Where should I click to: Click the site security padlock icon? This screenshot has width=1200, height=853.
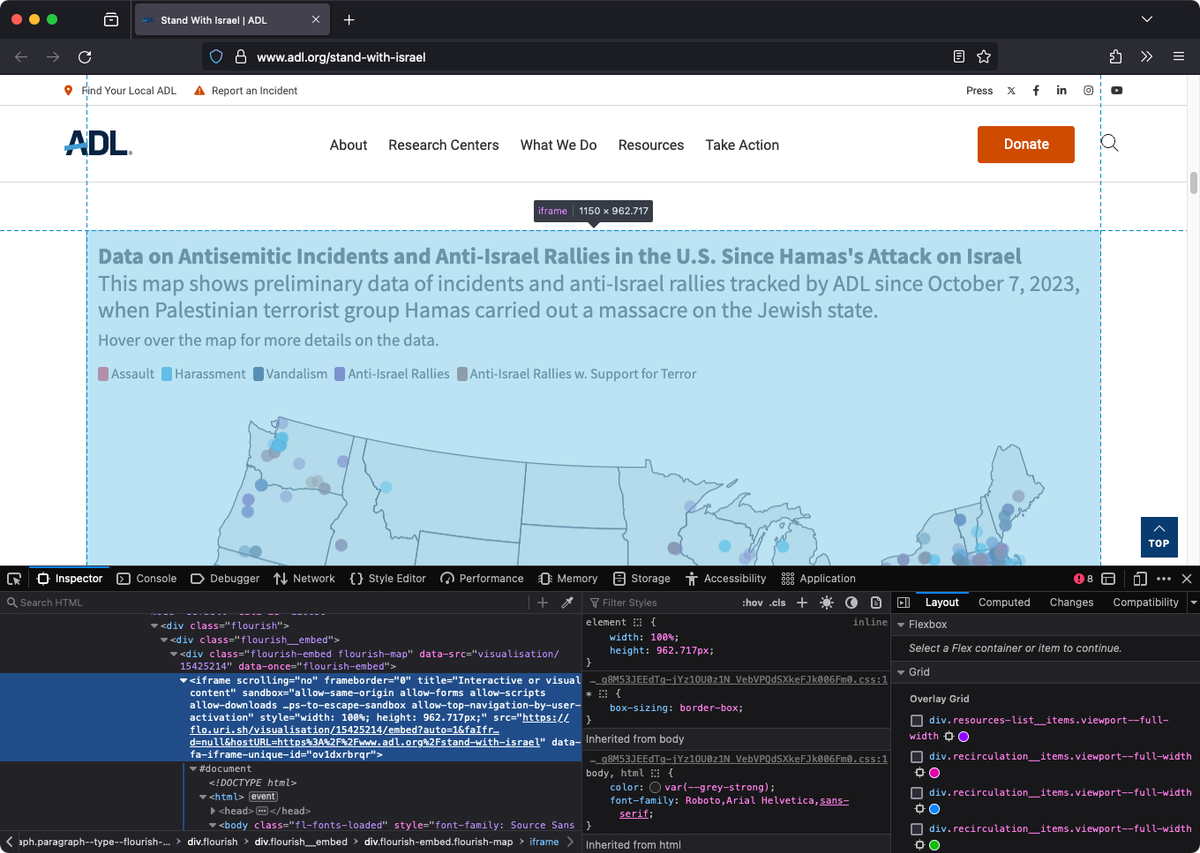[240, 57]
